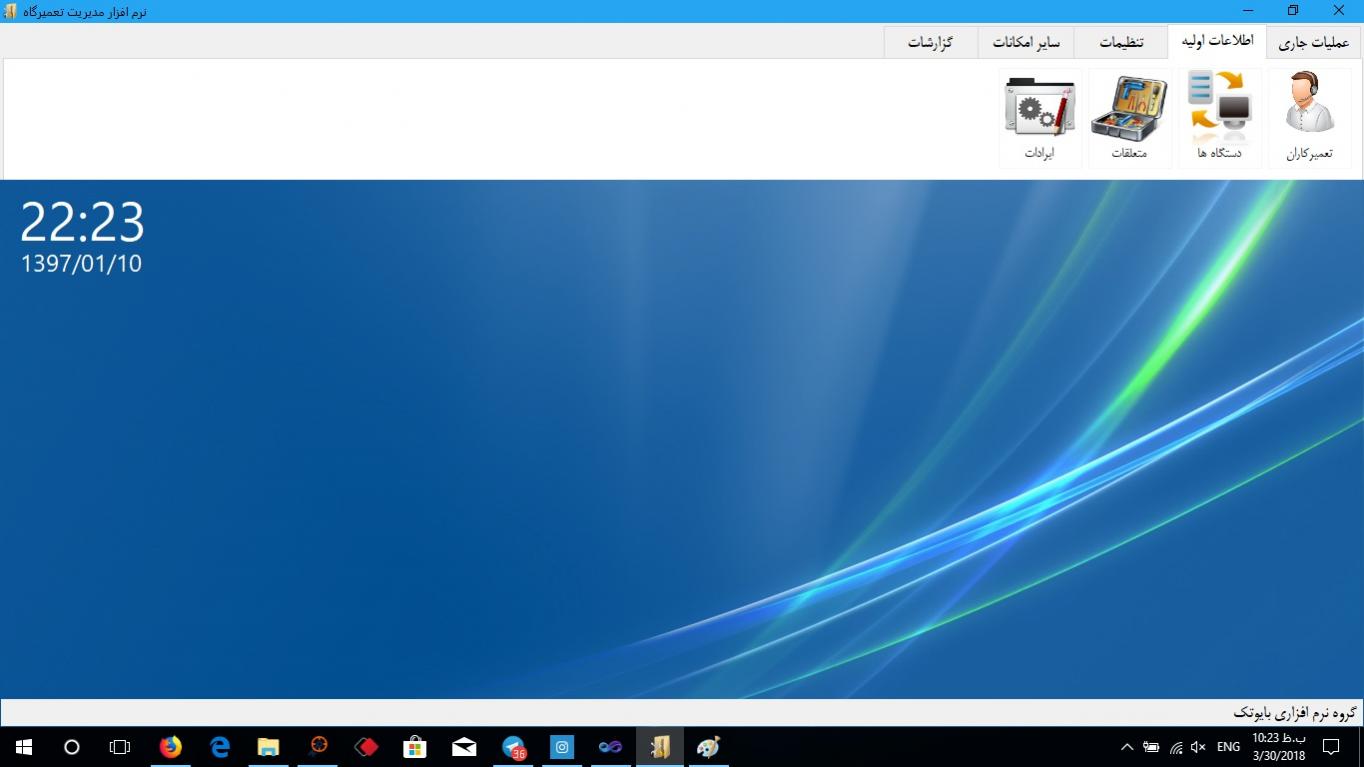This screenshot has height=767, width=1364.
Task: Open the ایرادات (faults) icon
Action: click(1039, 117)
